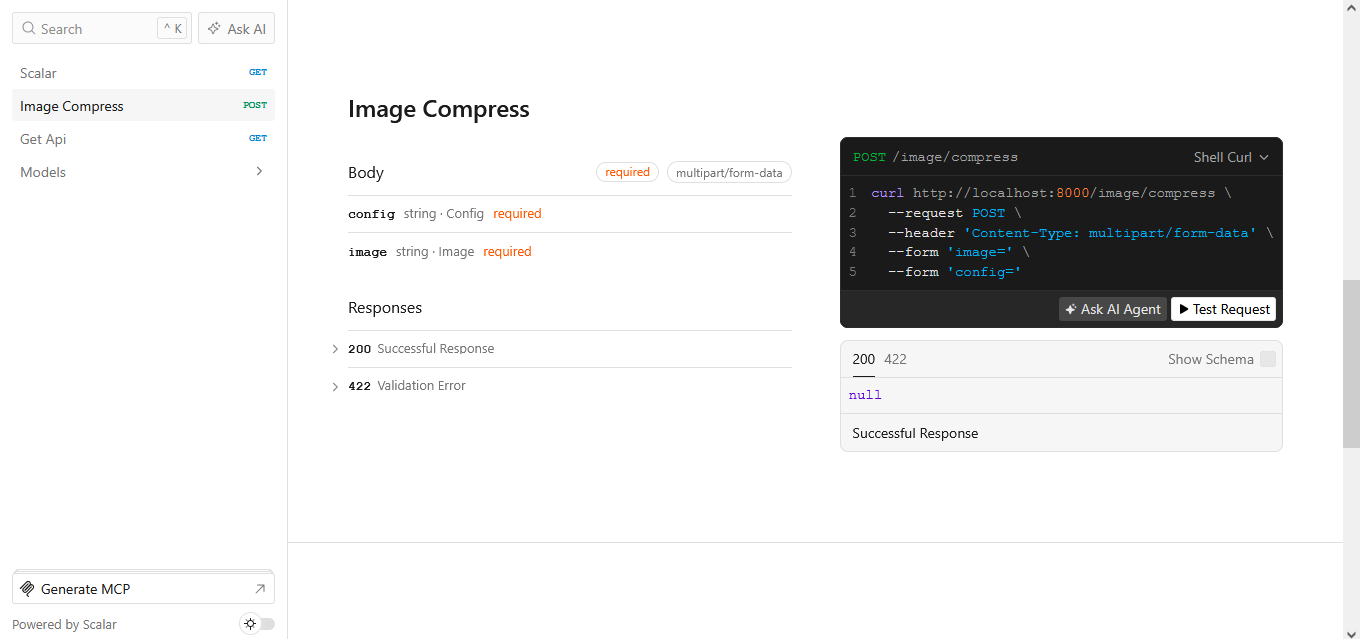Open the Shell Curl language dropdown

click(1231, 157)
